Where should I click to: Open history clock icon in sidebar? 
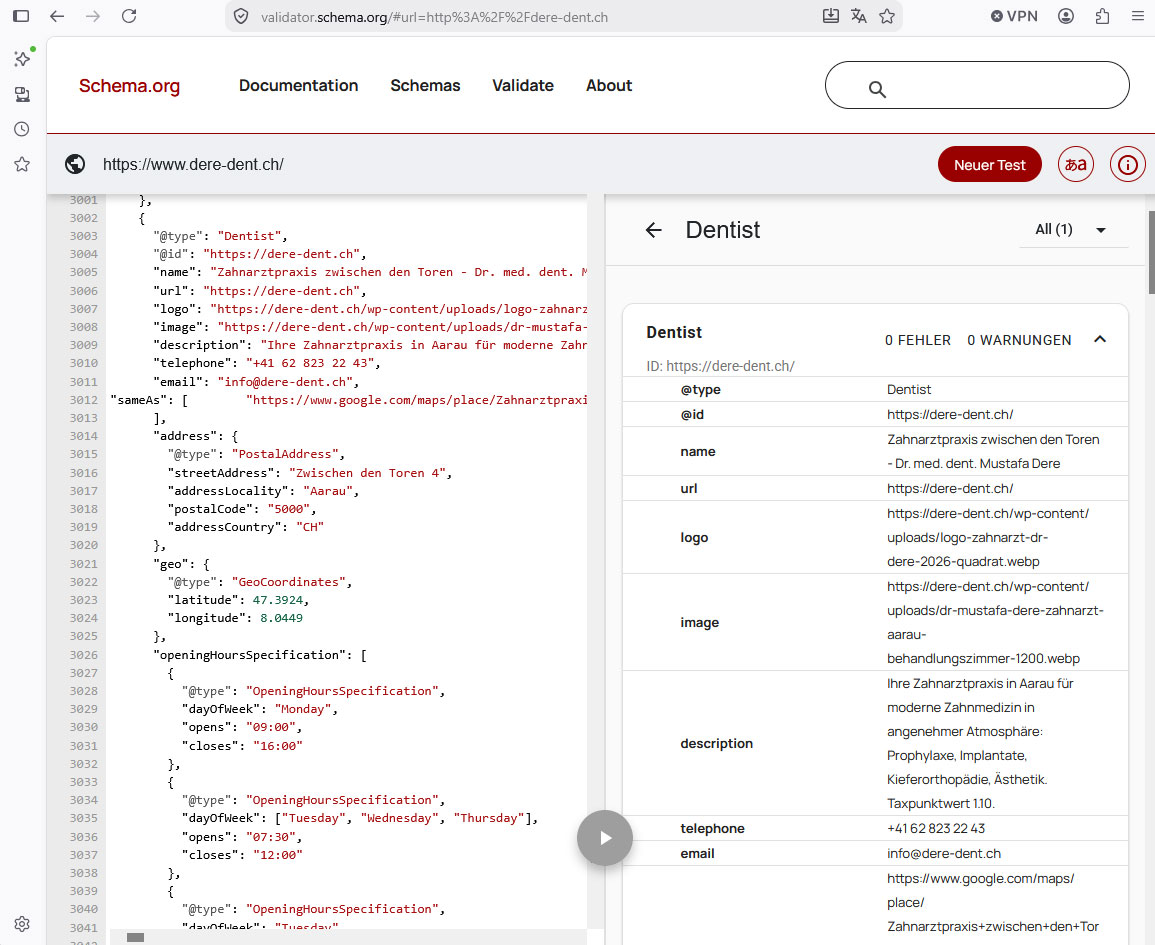coord(22,129)
